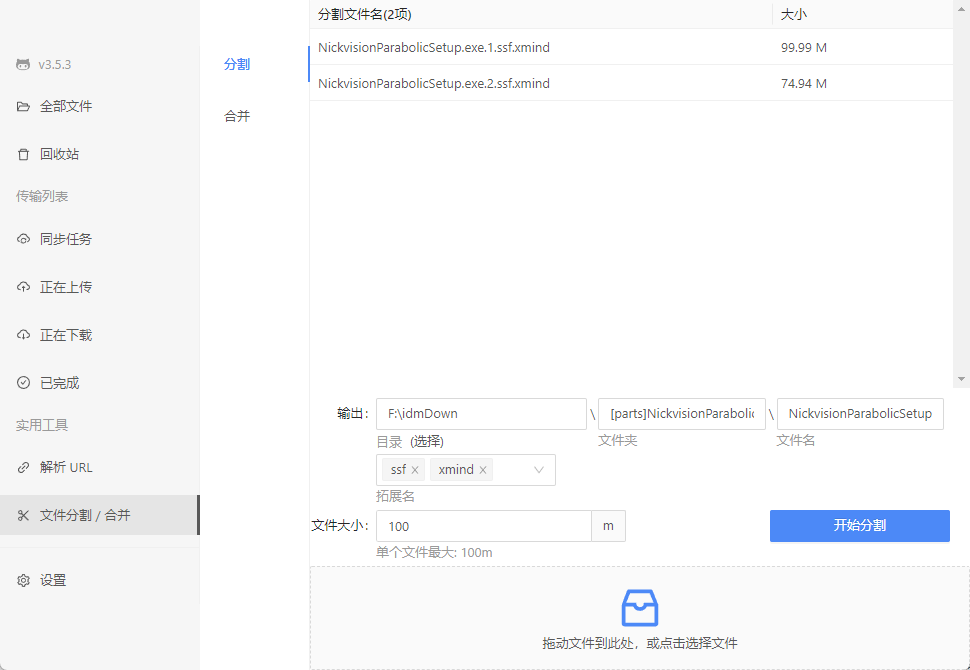Click the 74.94 M size cell

click(804, 84)
